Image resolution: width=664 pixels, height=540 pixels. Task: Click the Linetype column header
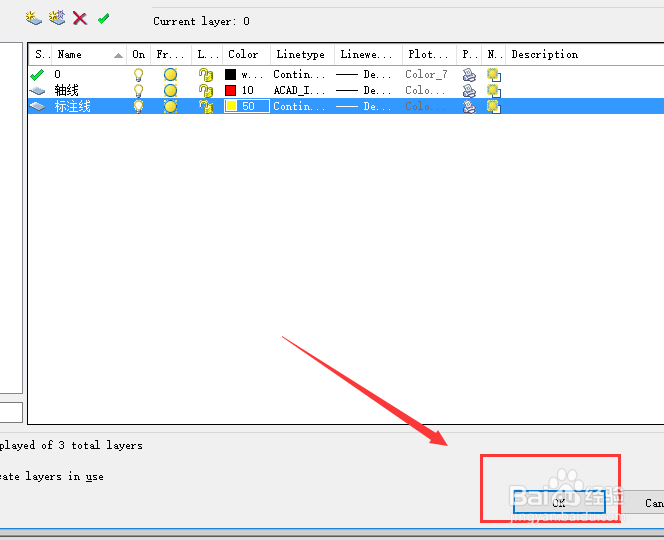pos(302,55)
